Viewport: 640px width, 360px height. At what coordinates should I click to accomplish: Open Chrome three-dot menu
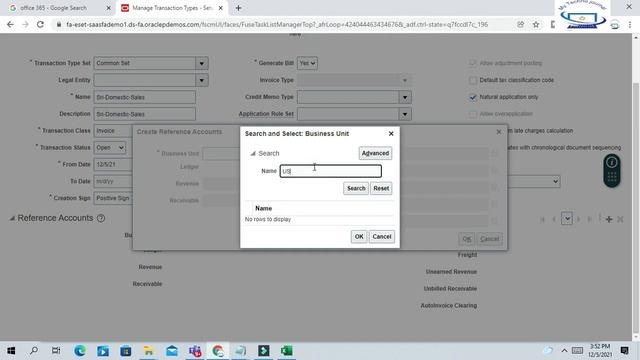(630, 24)
